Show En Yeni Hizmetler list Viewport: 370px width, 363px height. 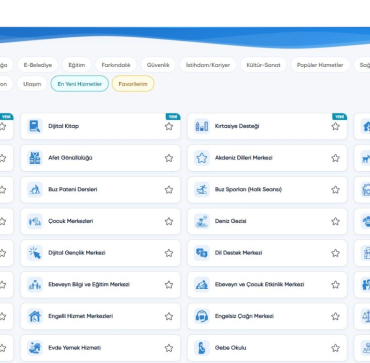[x=80, y=84]
